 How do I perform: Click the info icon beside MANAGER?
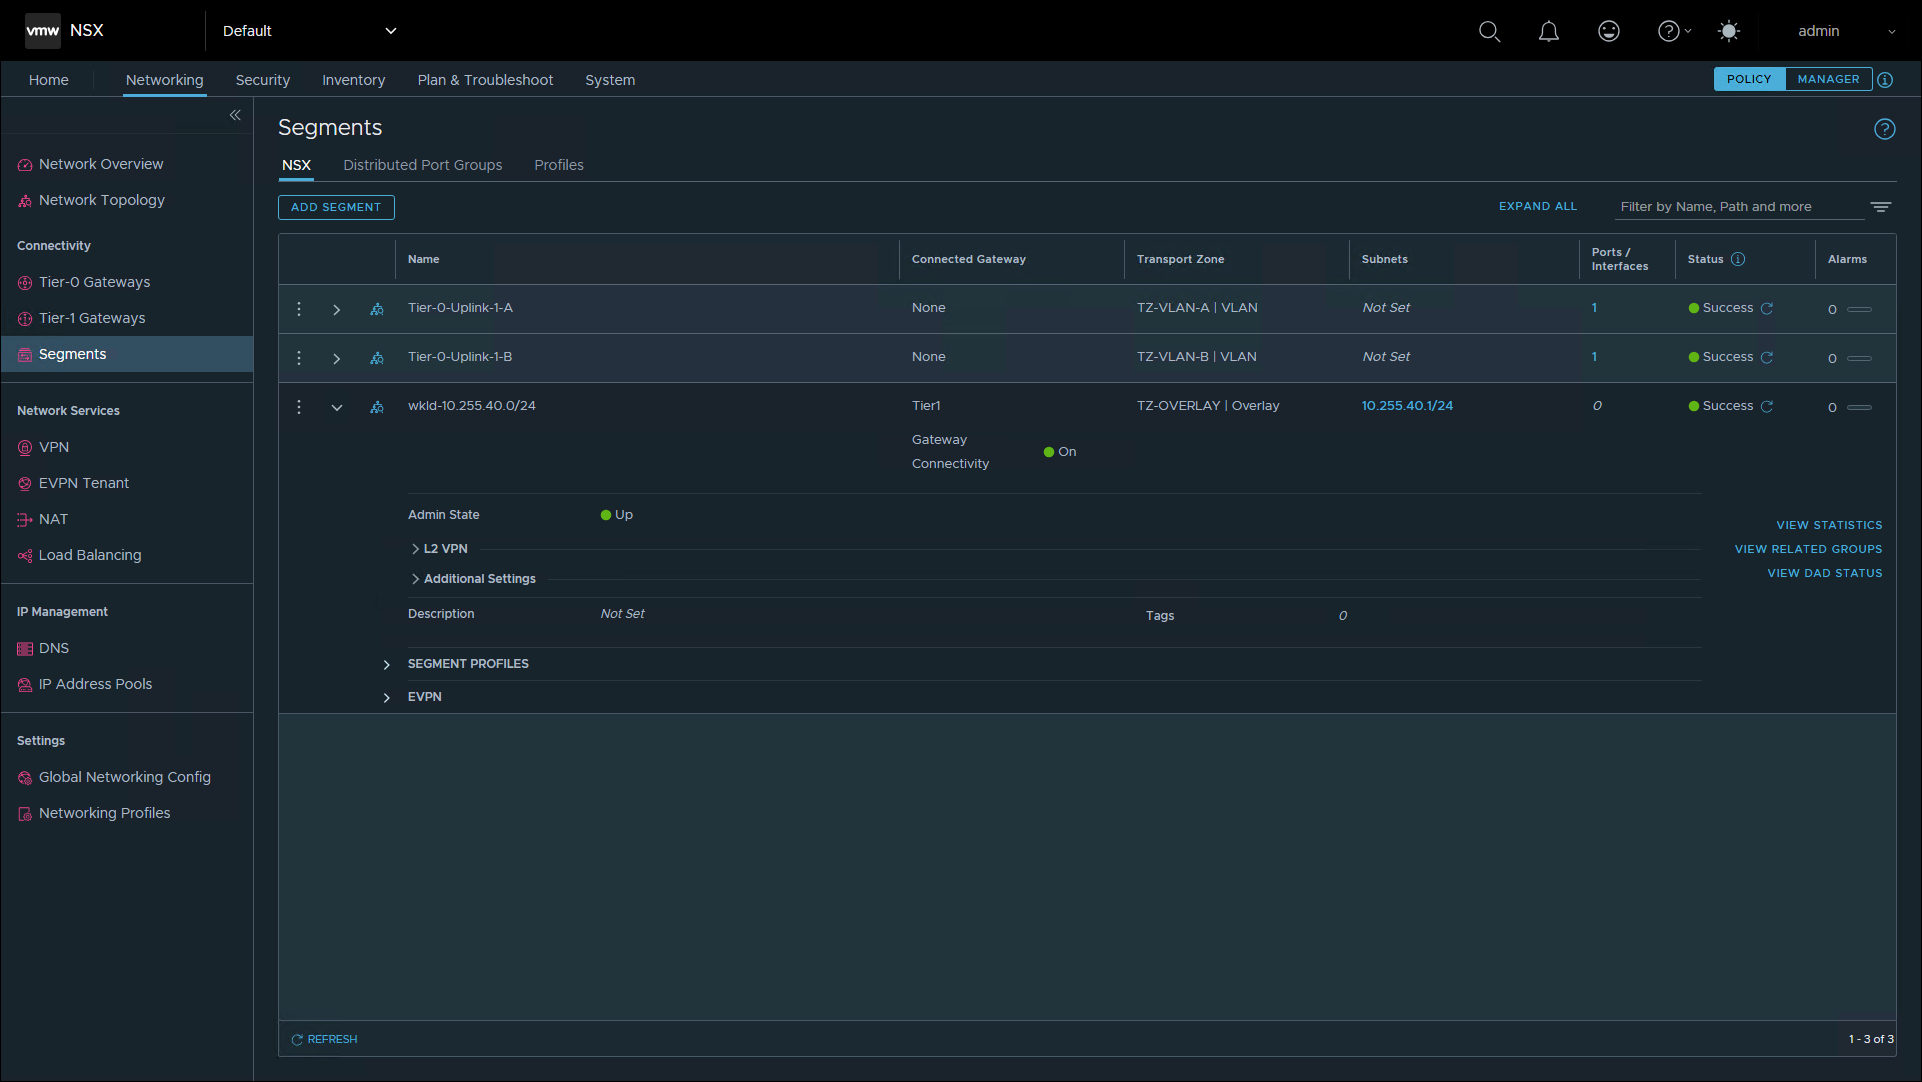[x=1885, y=80]
